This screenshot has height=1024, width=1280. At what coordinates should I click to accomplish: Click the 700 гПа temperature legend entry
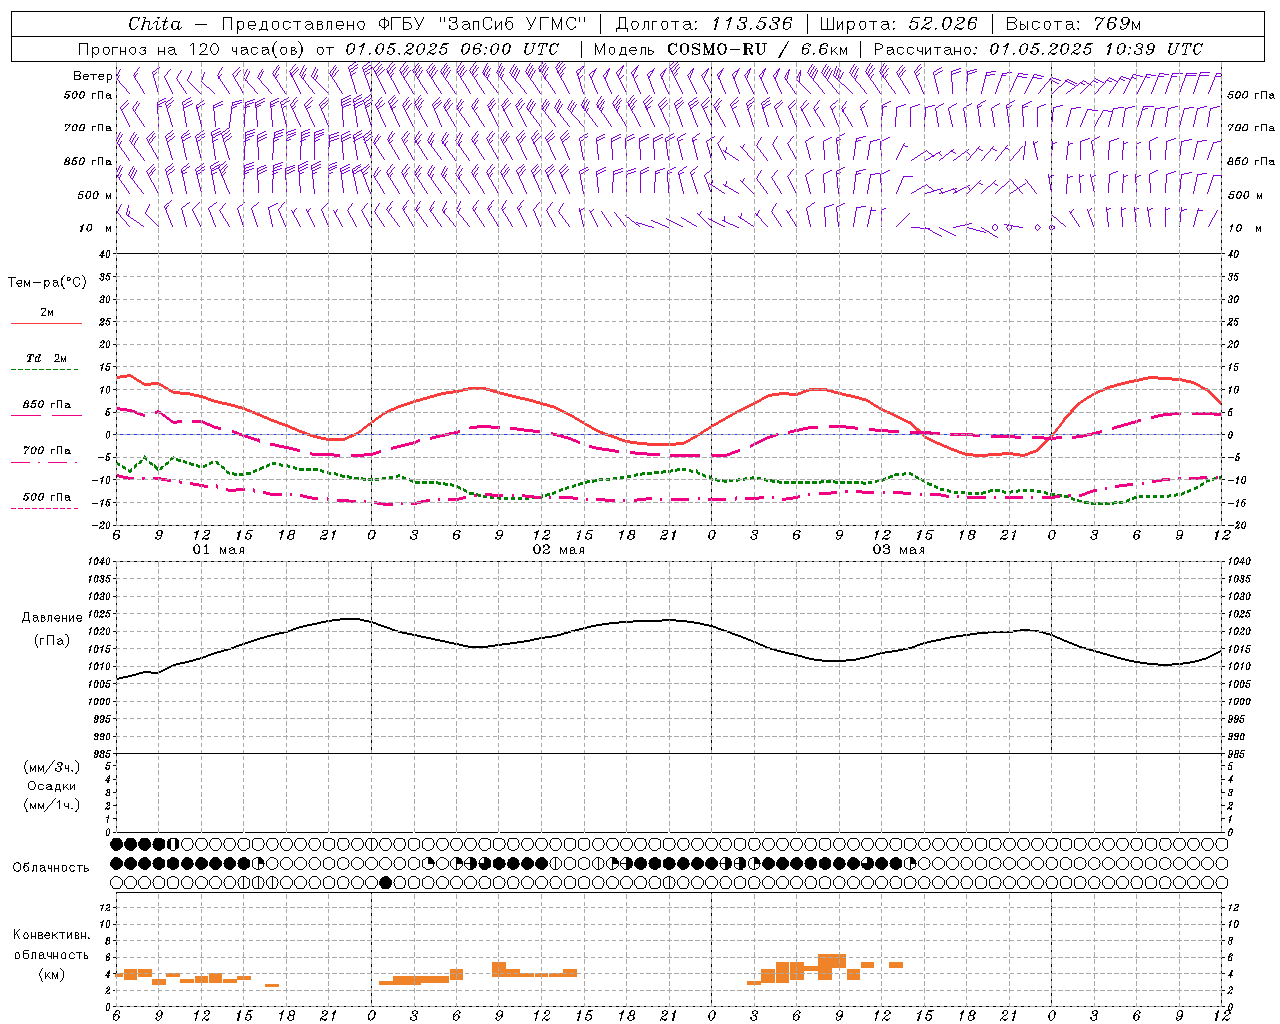[x=47, y=450]
